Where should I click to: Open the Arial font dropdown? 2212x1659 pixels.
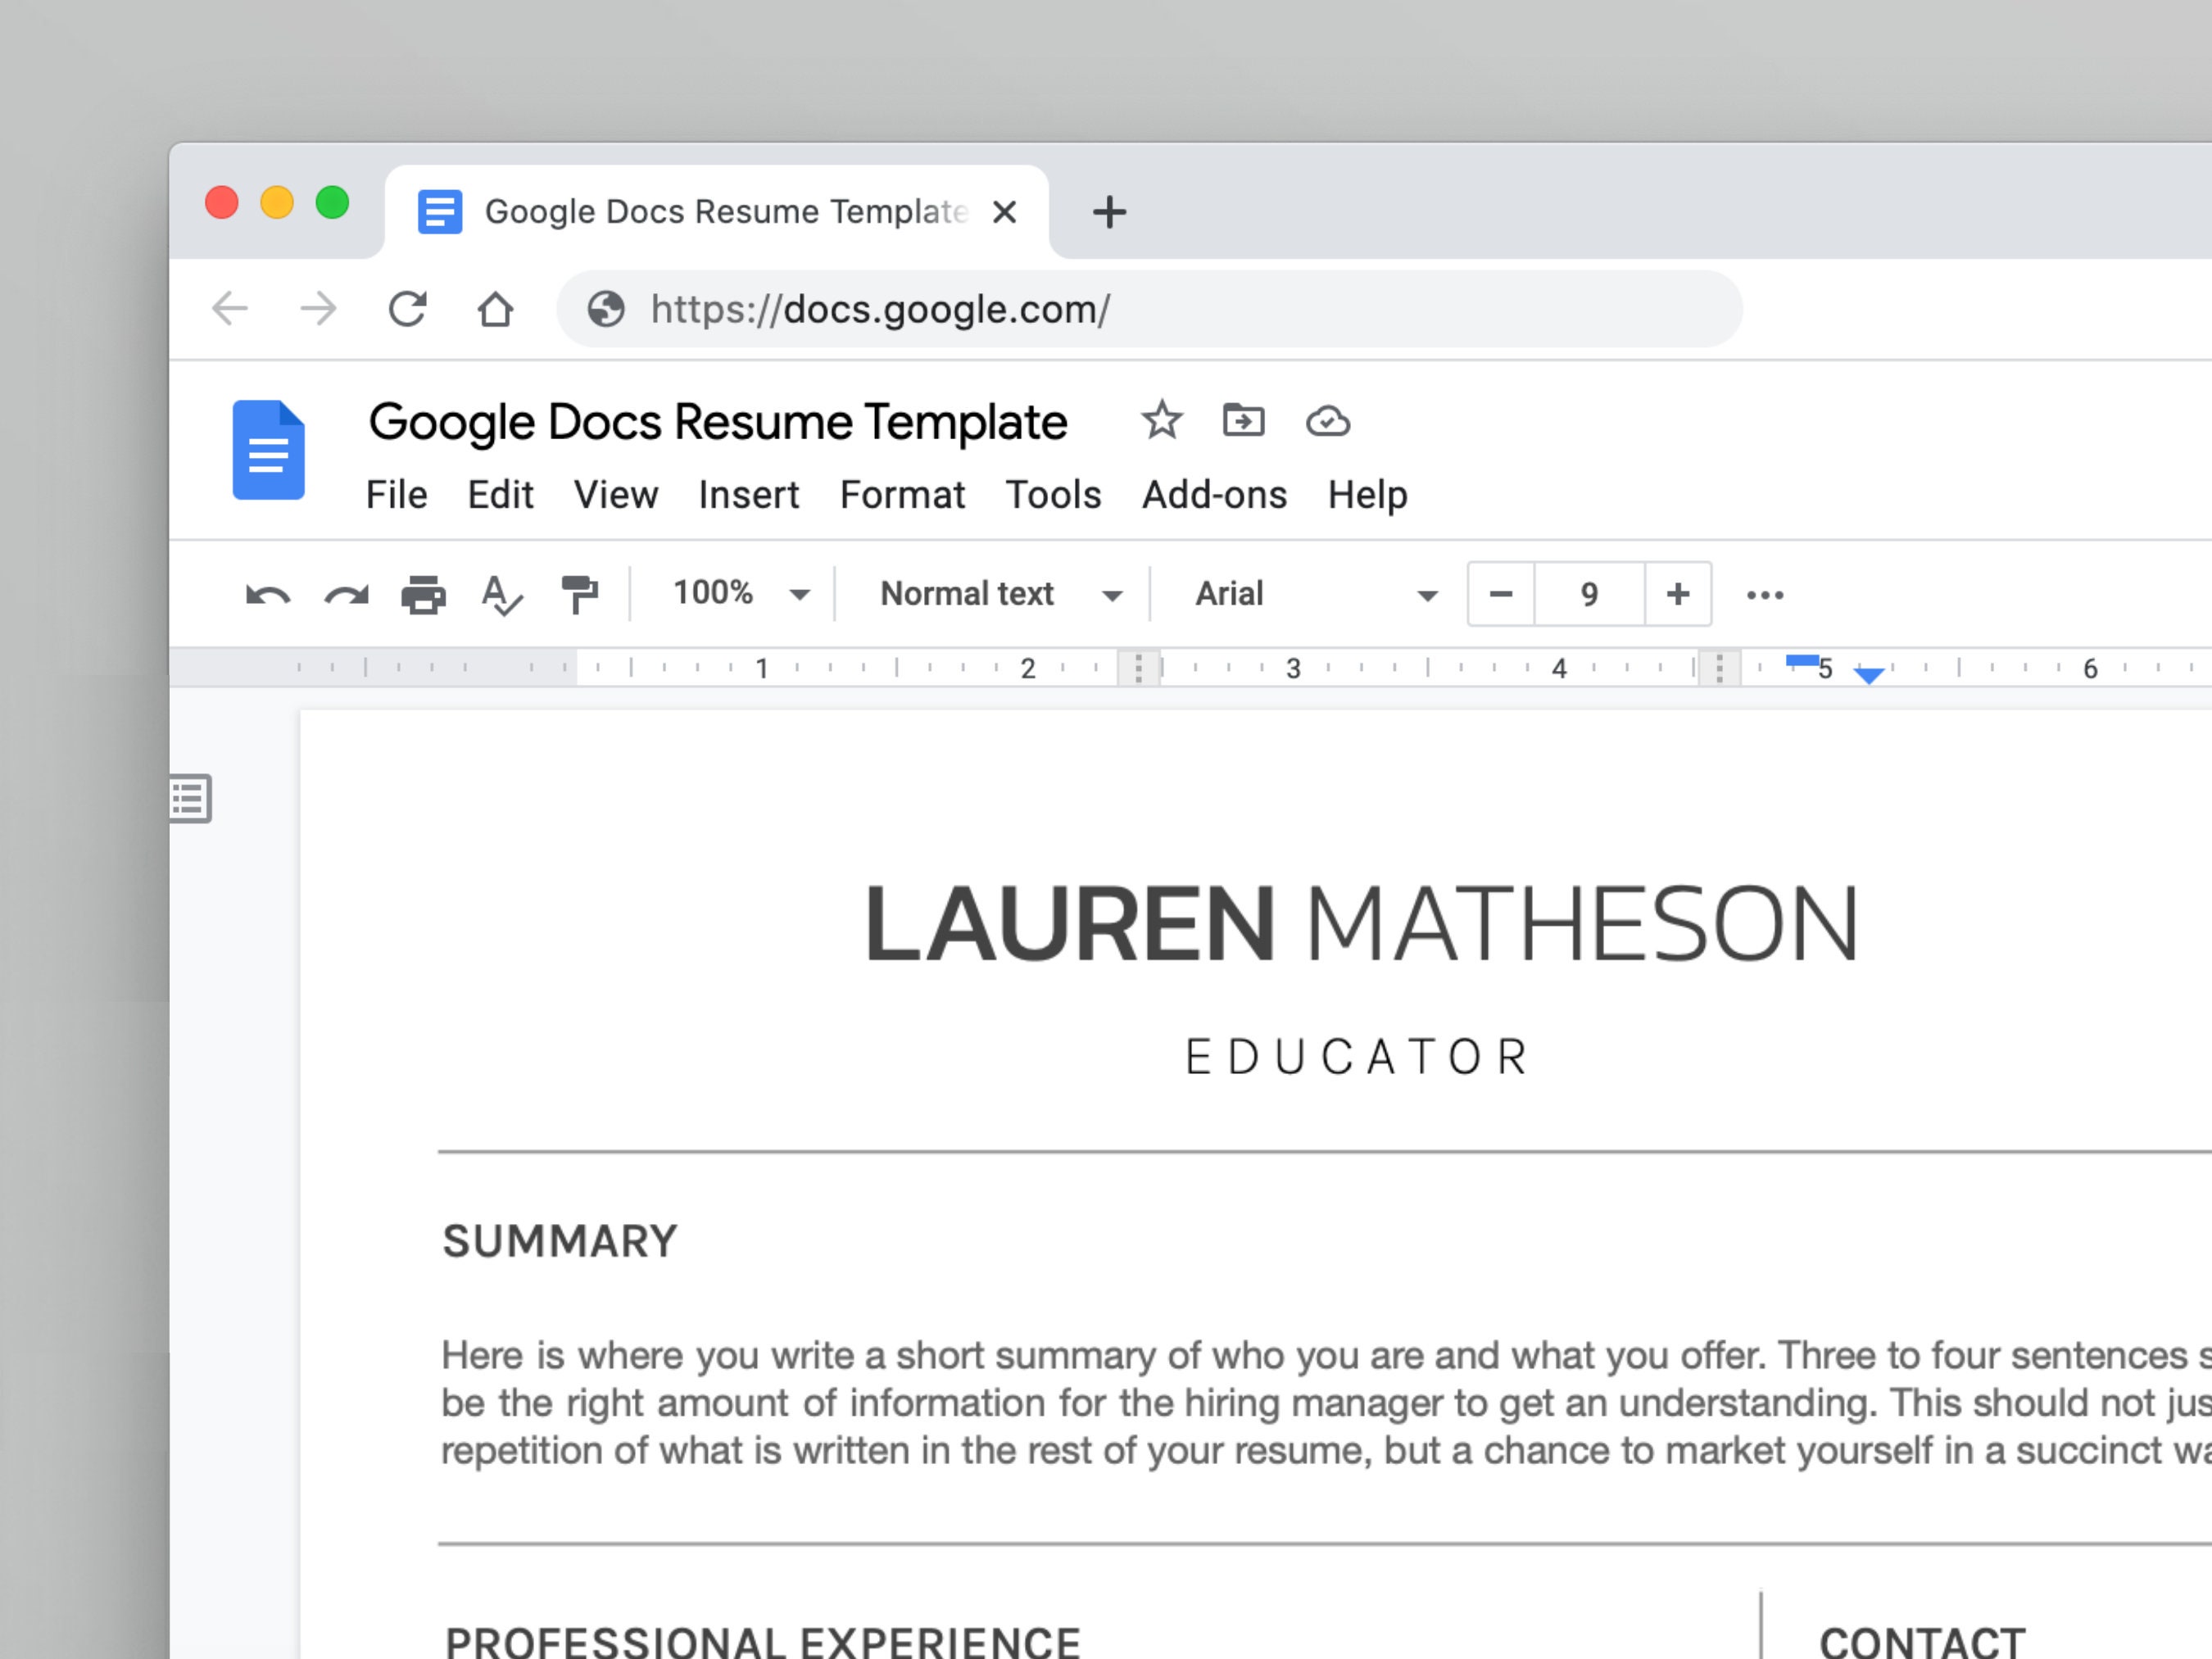pyautogui.click(x=1310, y=593)
